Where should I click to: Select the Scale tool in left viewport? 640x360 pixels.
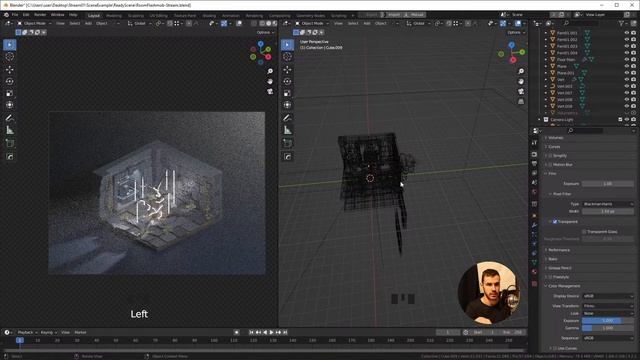(x=9, y=93)
